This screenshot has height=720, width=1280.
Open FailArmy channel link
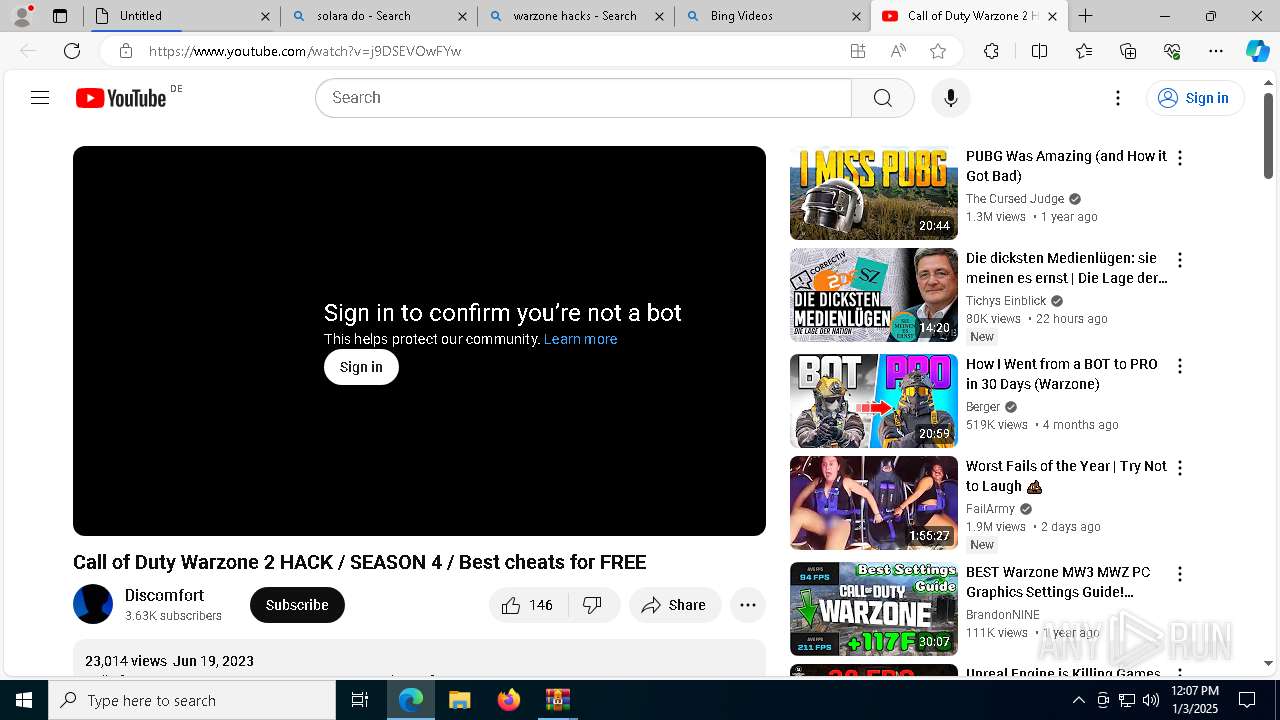[990, 509]
